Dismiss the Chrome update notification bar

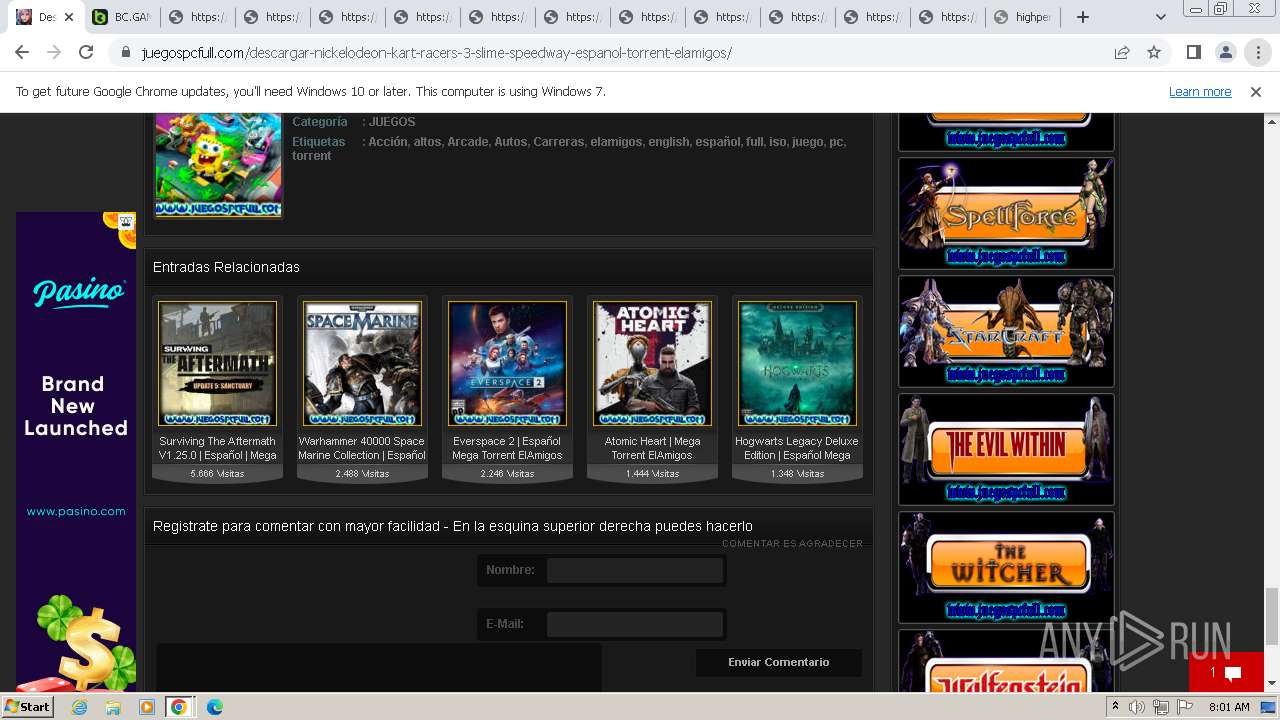[x=1256, y=91]
